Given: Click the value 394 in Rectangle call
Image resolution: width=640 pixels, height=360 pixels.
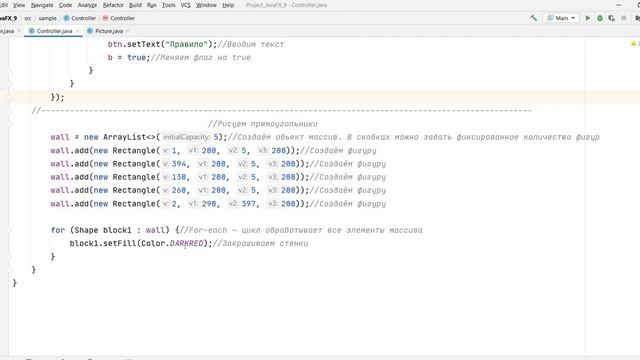Looking at the screenshot, I should coord(179,164).
